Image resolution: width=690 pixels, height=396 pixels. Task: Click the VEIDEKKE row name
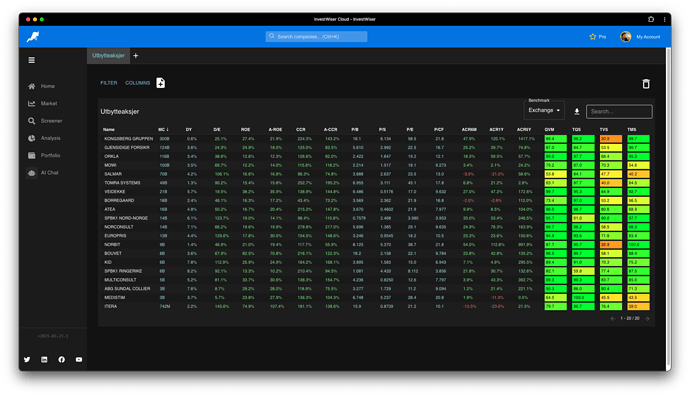114,191
